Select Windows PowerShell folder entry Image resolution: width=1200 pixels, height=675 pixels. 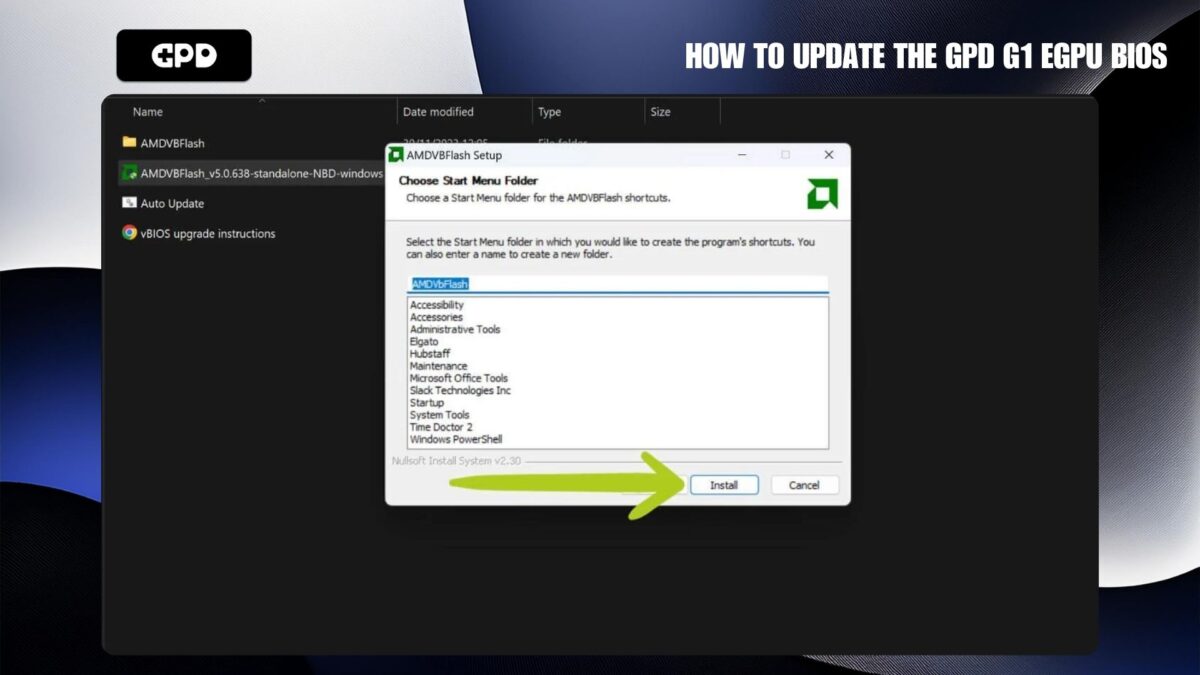coord(456,439)
